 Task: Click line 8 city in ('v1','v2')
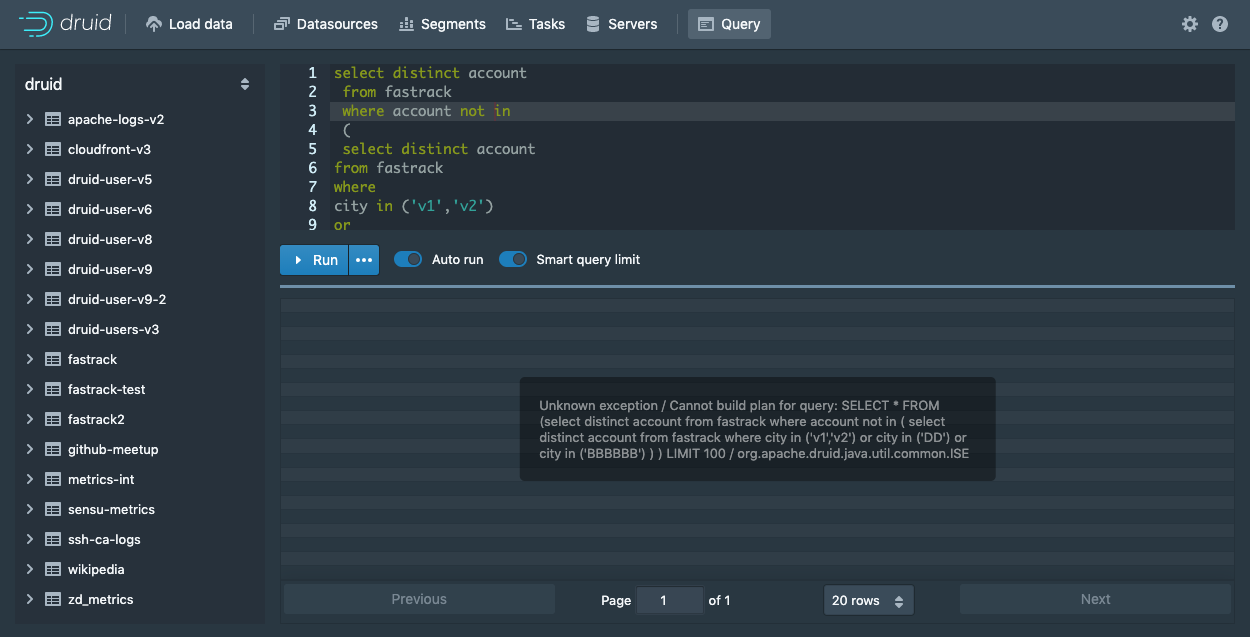coord(414,206)
